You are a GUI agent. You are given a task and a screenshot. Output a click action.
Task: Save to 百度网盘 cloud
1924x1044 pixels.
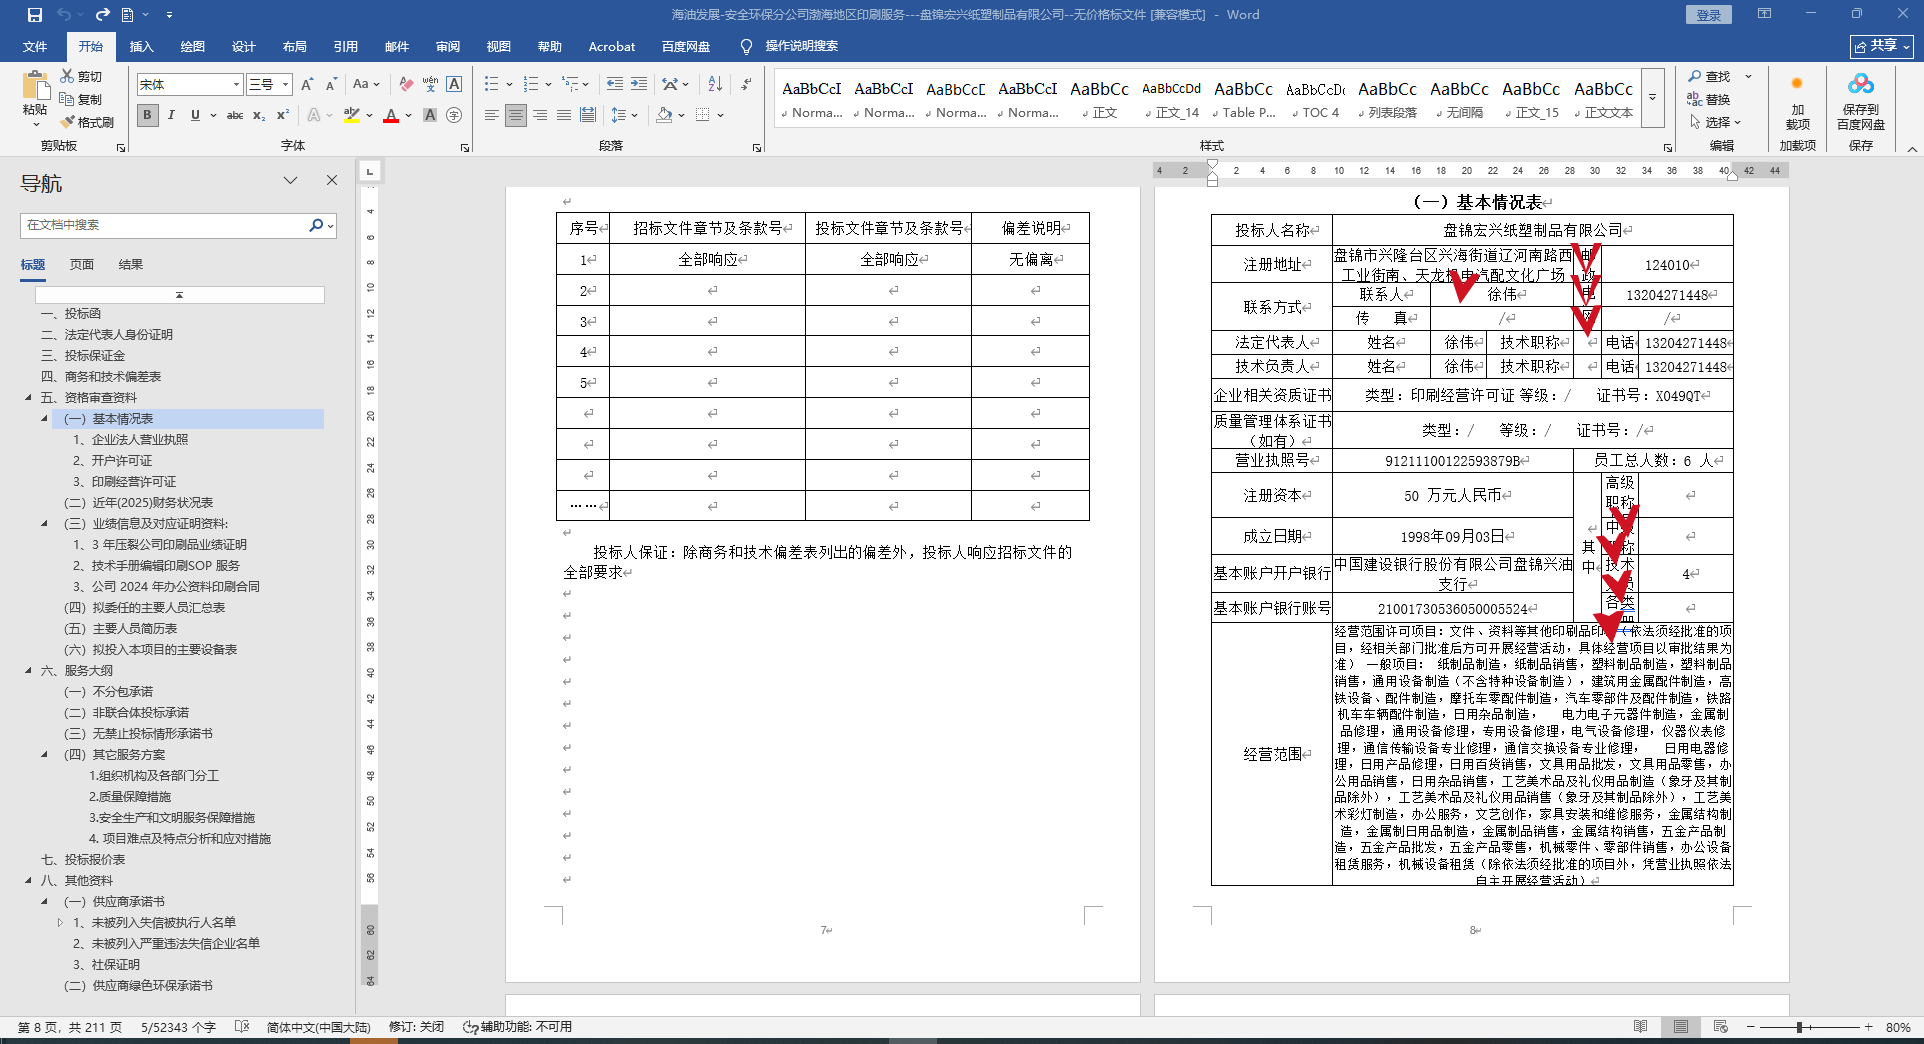[x=1861, y=100]
